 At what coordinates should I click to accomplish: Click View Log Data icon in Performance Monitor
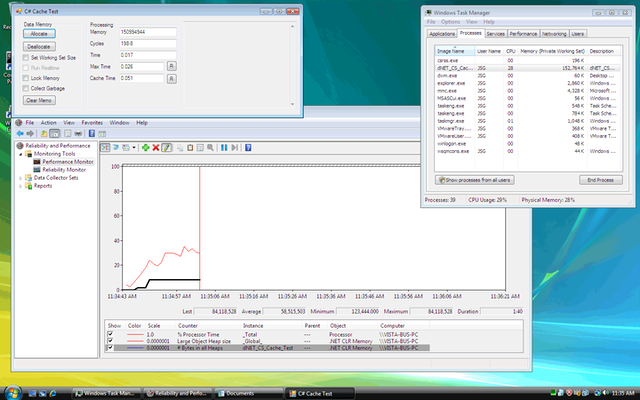pos(116,147)
